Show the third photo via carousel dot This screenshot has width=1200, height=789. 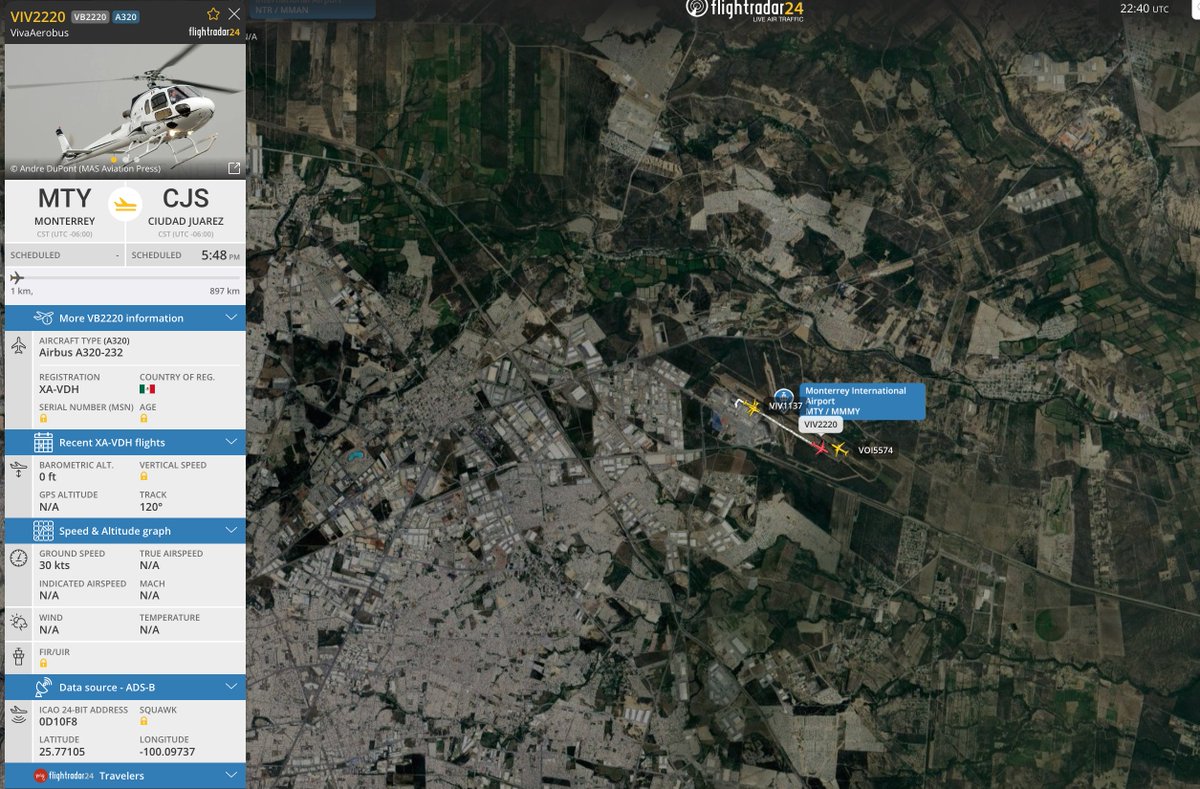136,159
